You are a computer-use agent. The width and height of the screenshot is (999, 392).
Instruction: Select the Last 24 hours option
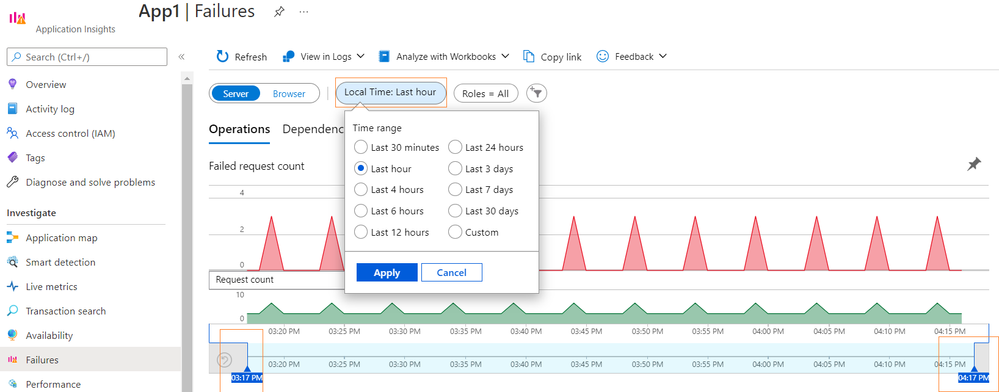pyautogui.click(x=455, y=147)
